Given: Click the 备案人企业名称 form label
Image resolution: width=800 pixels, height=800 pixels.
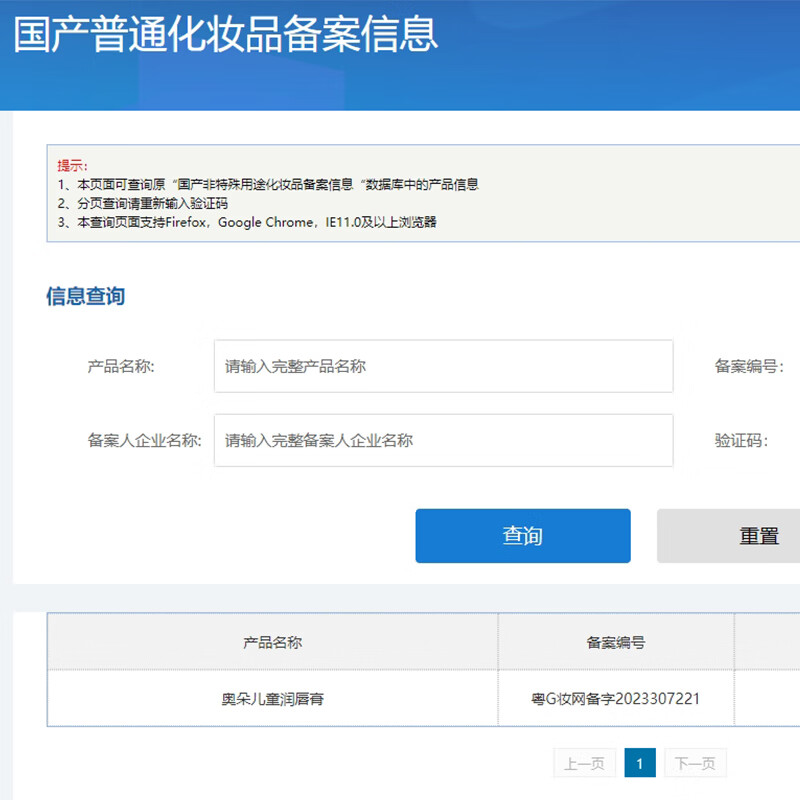Looking at the screenshot, I should [x=145, y=440].
